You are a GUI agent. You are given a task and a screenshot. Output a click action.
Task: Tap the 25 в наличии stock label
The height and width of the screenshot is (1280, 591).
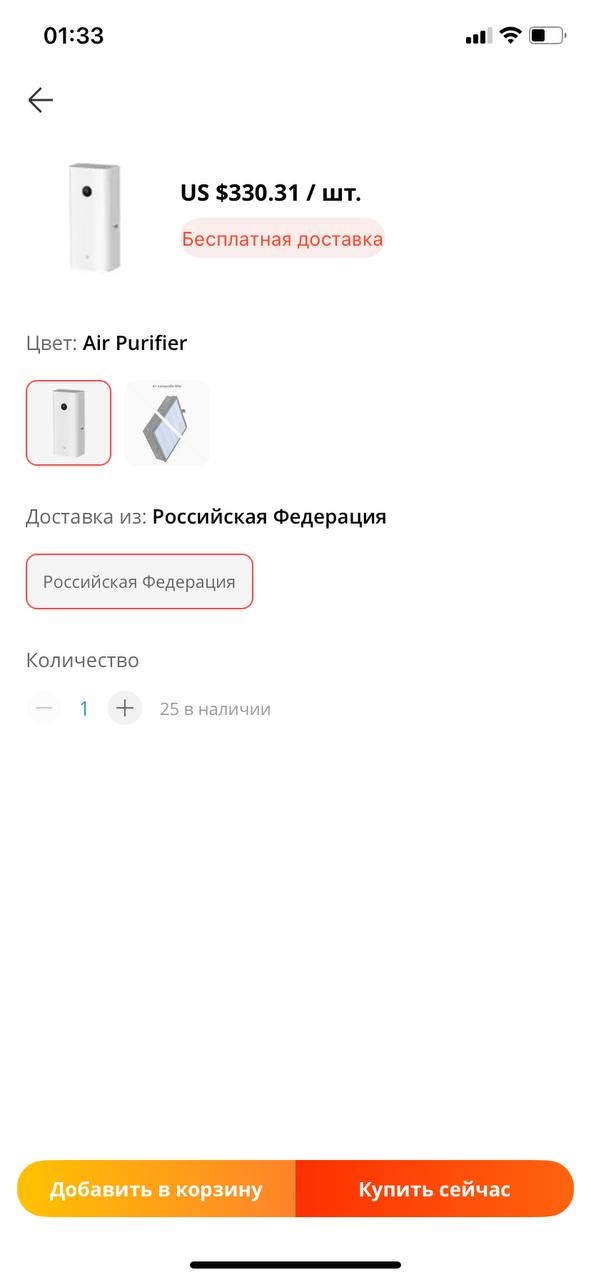tap(215, 709)
